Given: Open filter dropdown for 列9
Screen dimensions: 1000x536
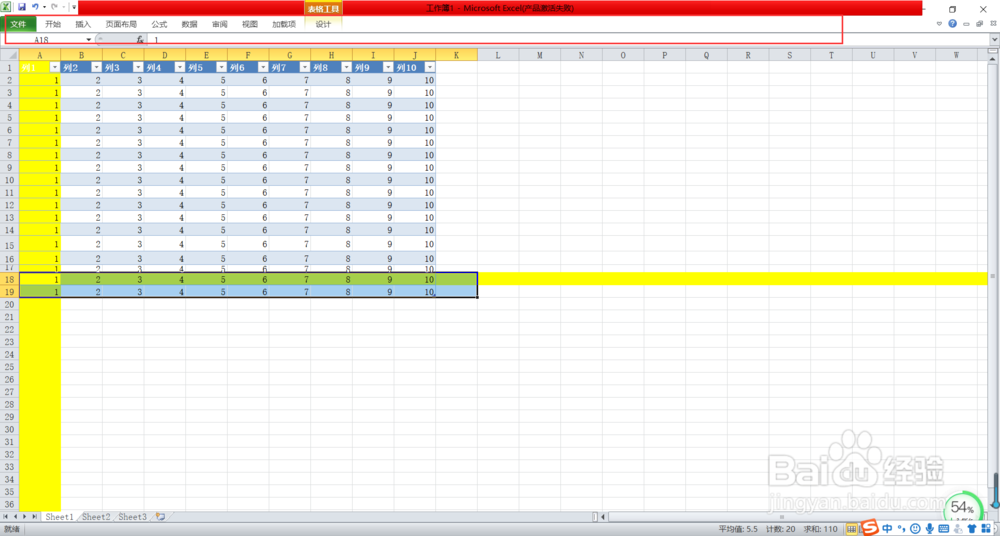Looking at the screenshot, I should [x=388, y=67].
